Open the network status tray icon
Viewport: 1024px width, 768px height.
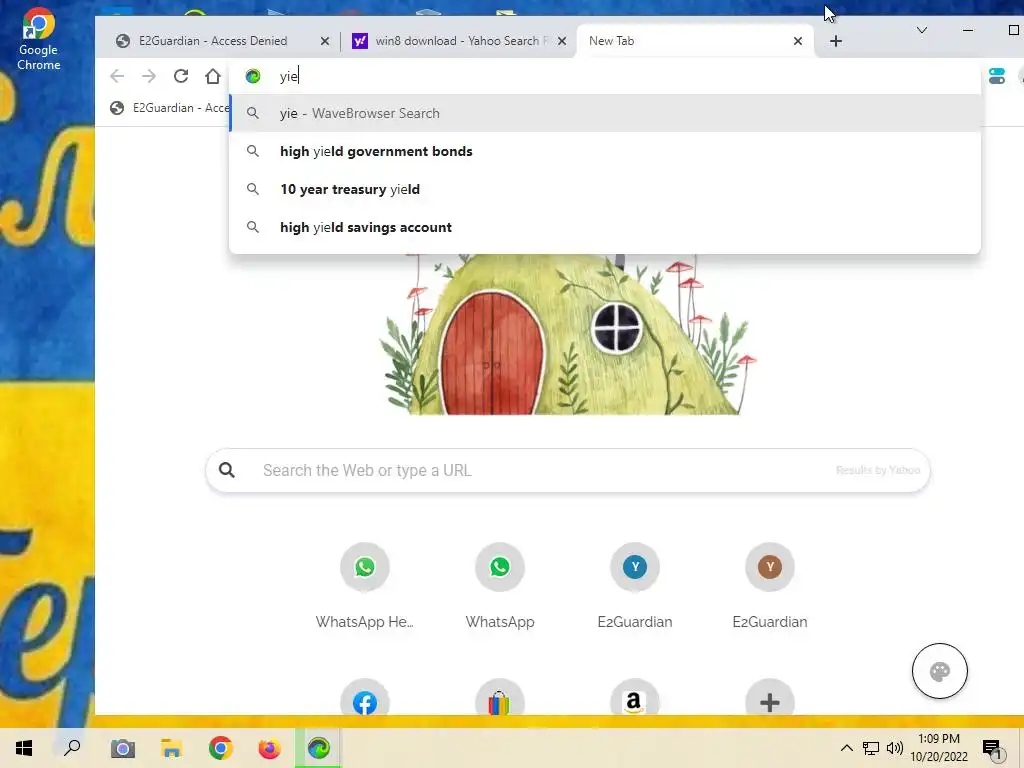871,748
